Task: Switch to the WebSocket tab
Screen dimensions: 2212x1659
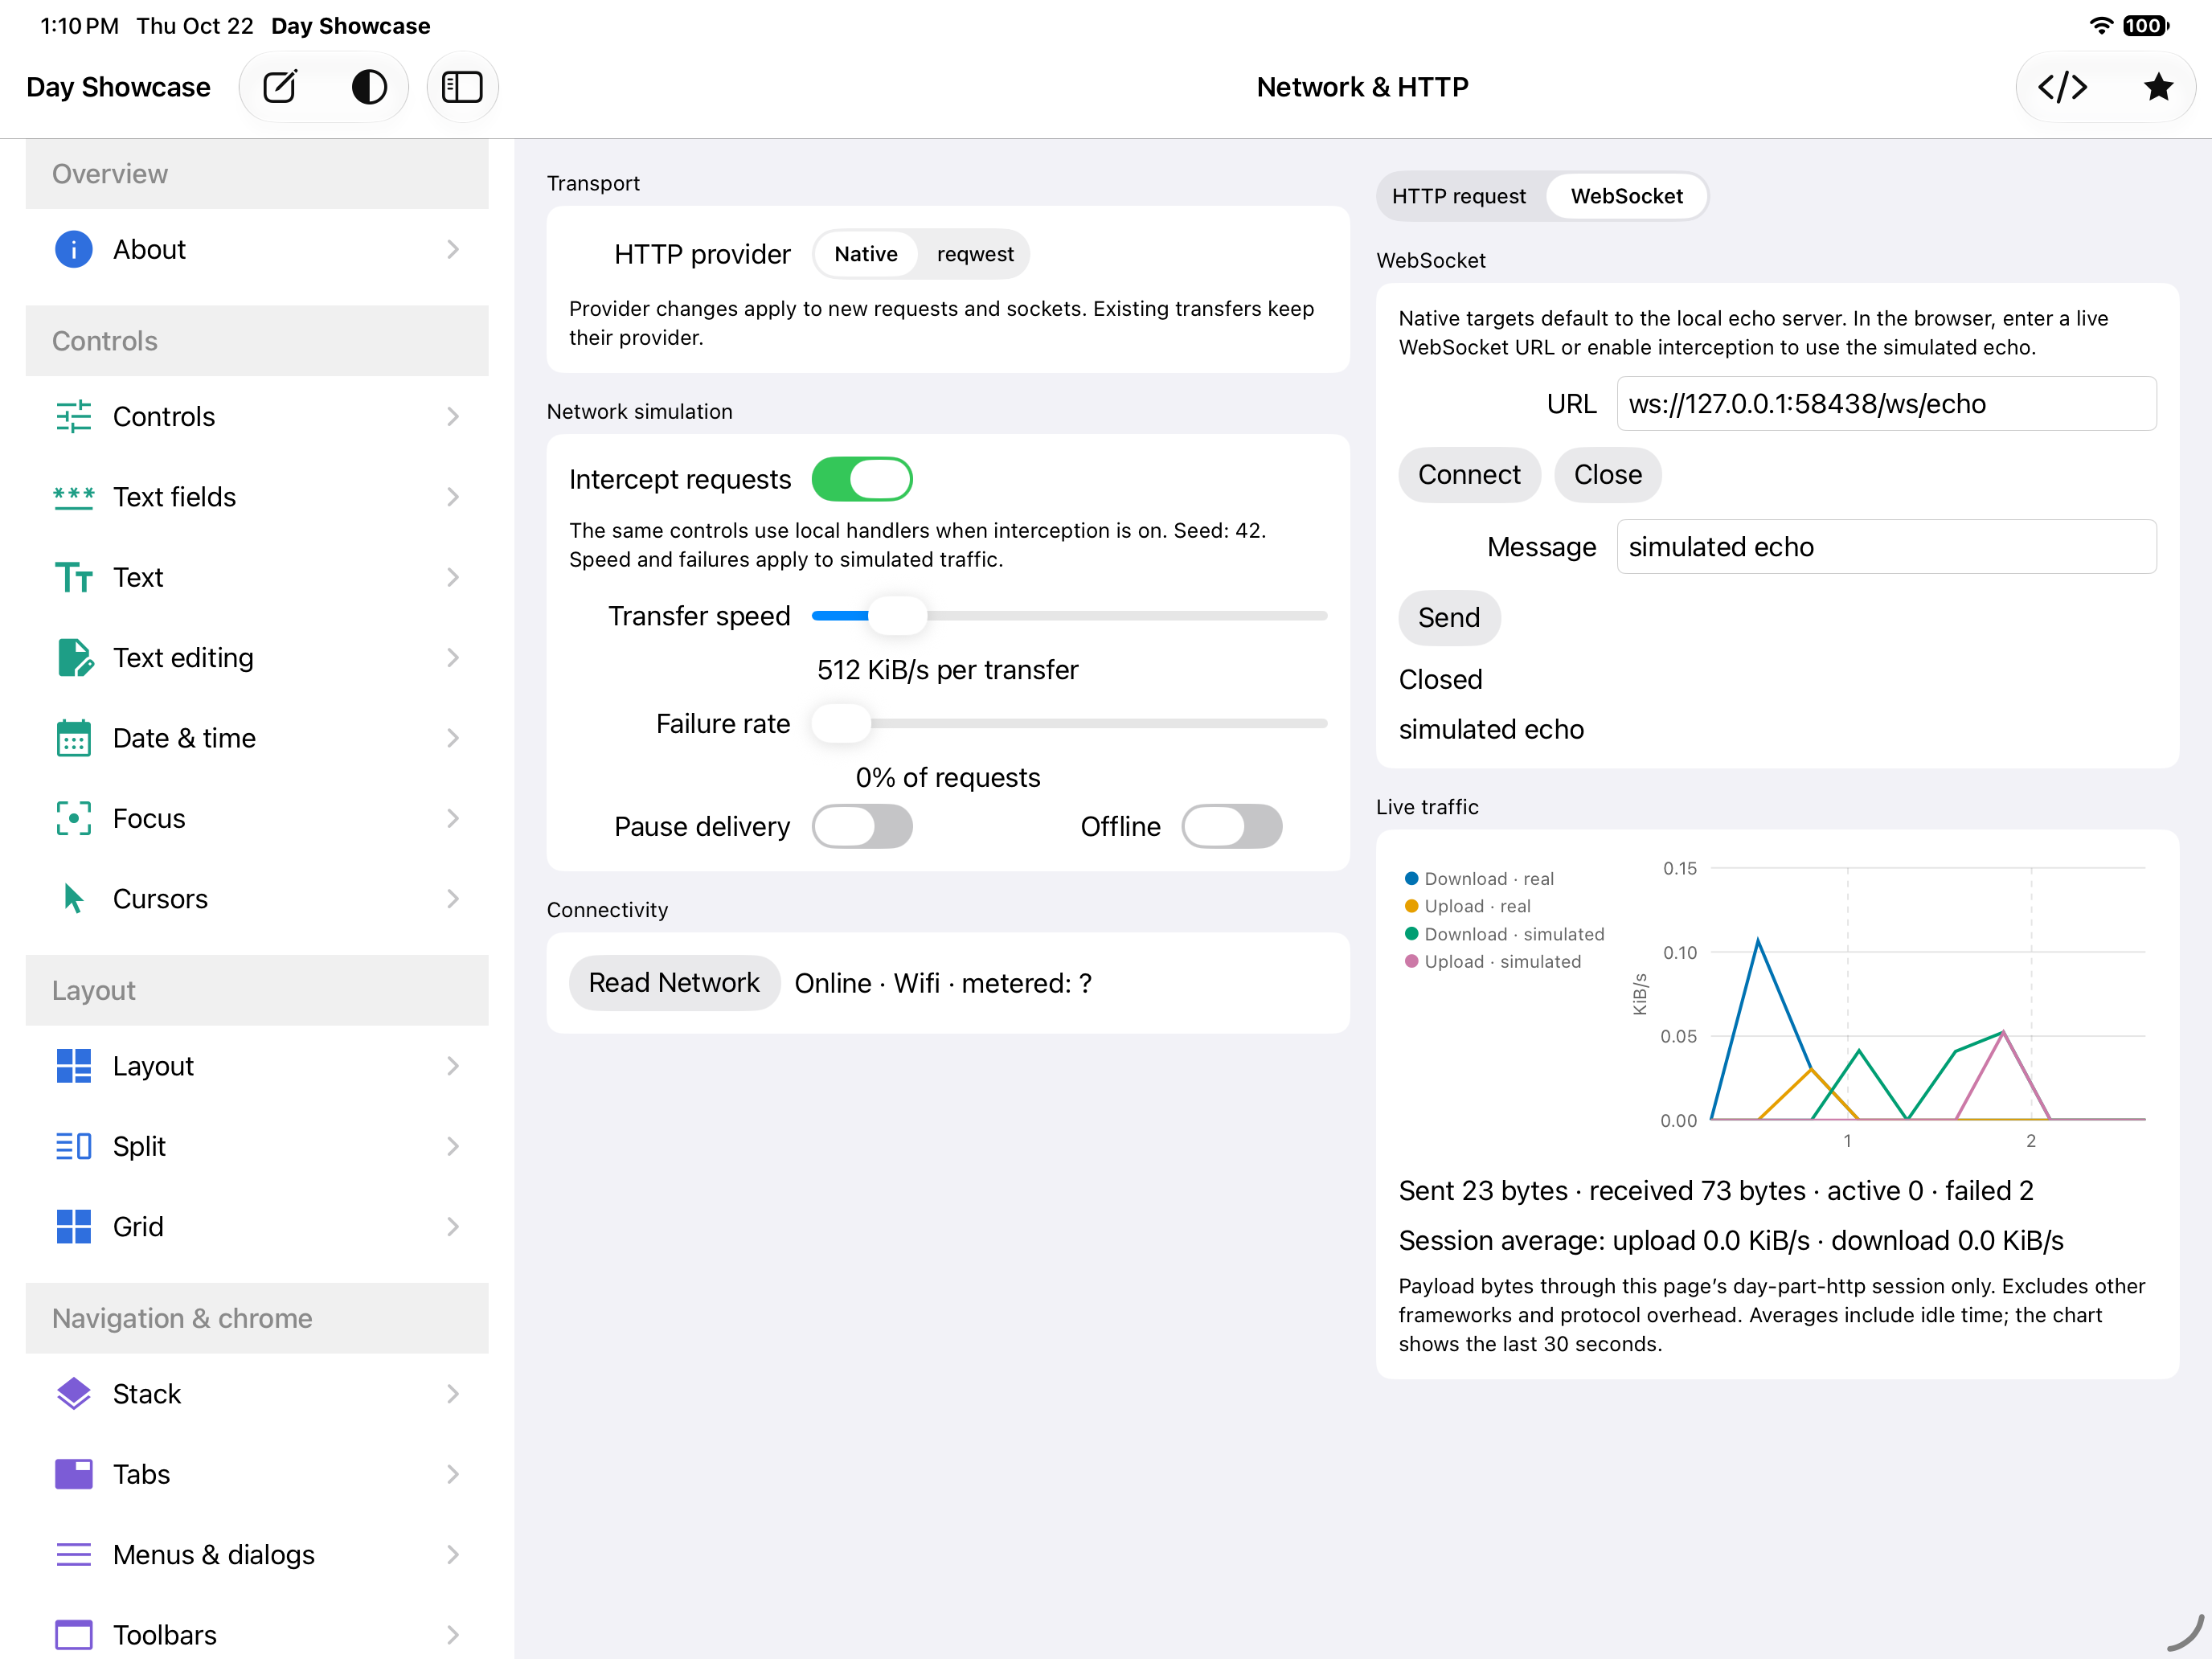Action: click(1626, 196)
